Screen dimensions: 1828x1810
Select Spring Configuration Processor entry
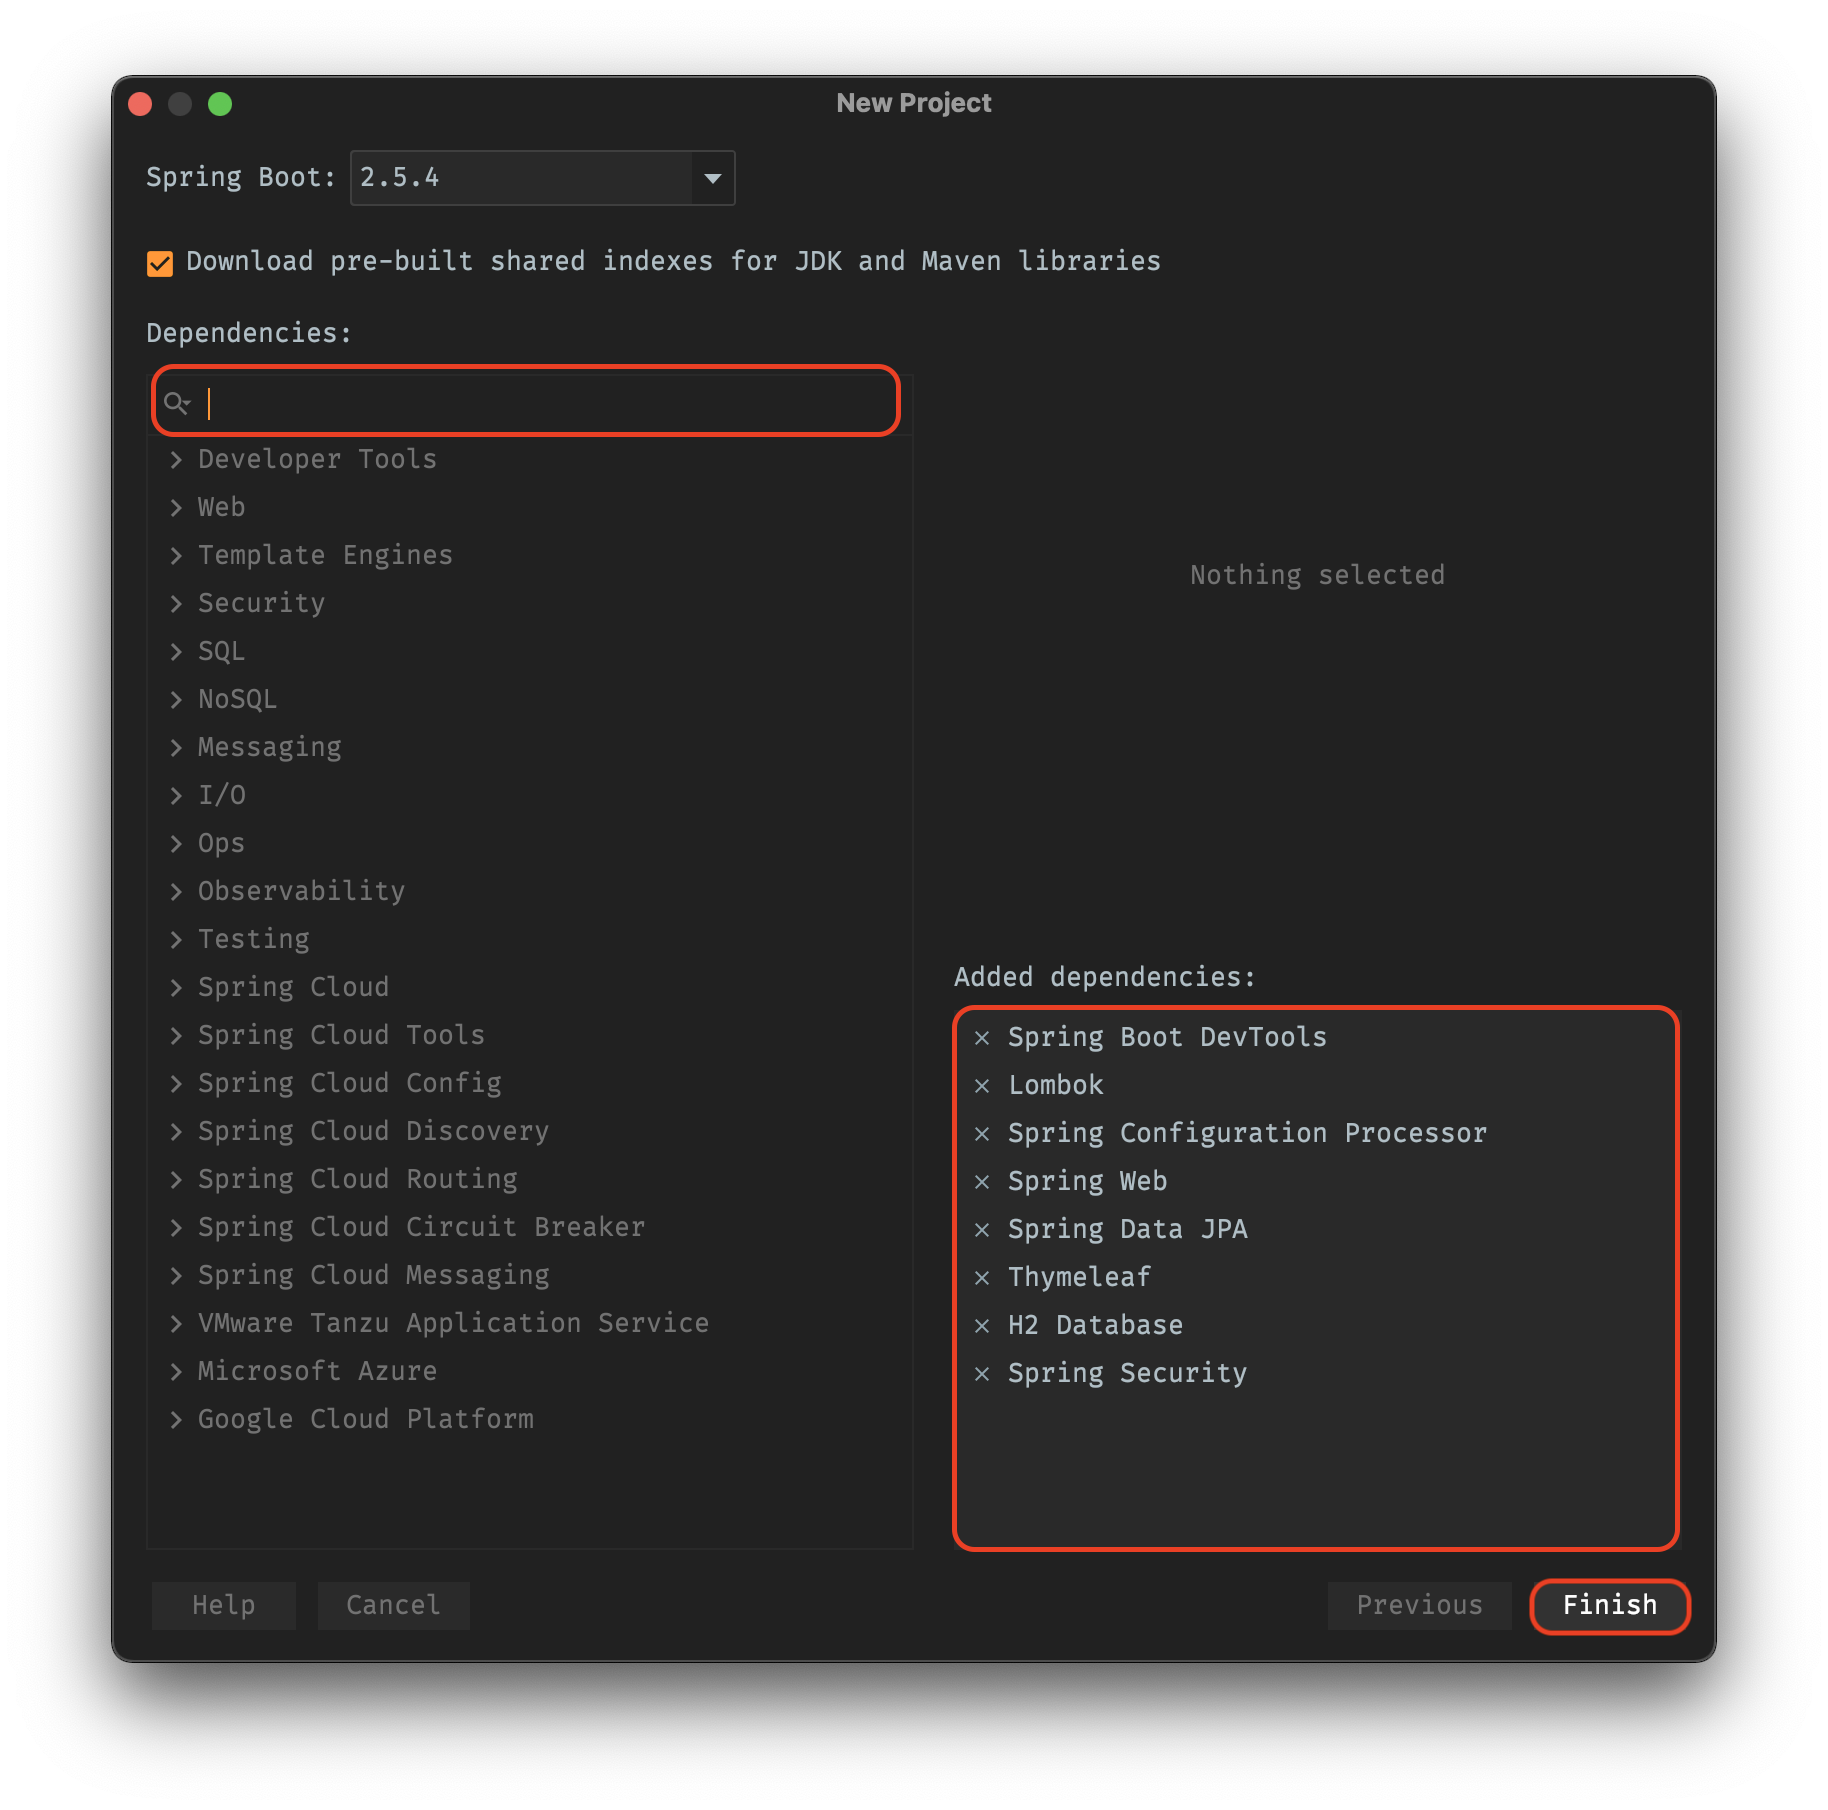pos(1247,1134)
